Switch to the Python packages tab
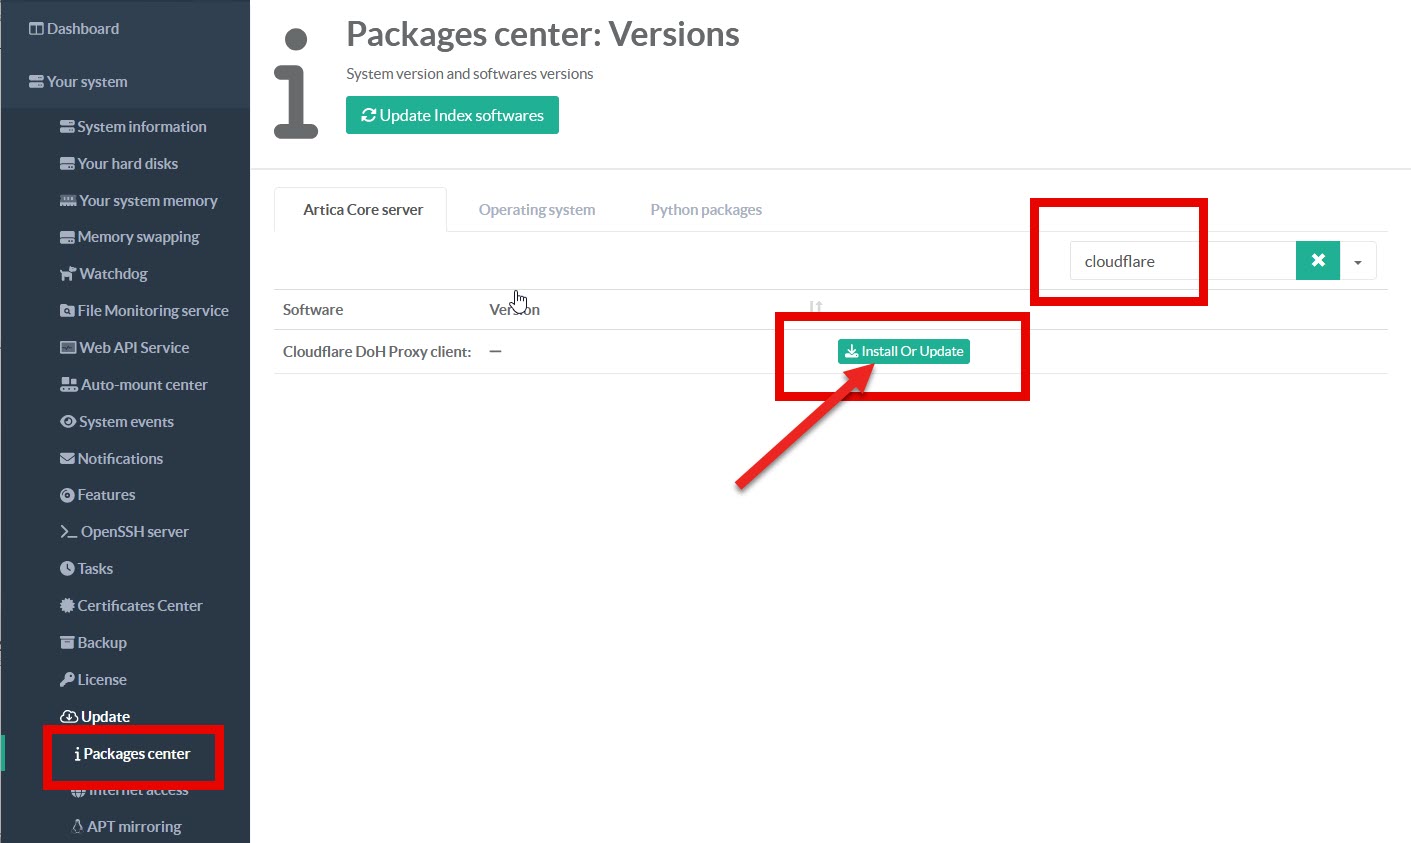The height and width of the screenshot is (843, 1411). coord(705,210)
